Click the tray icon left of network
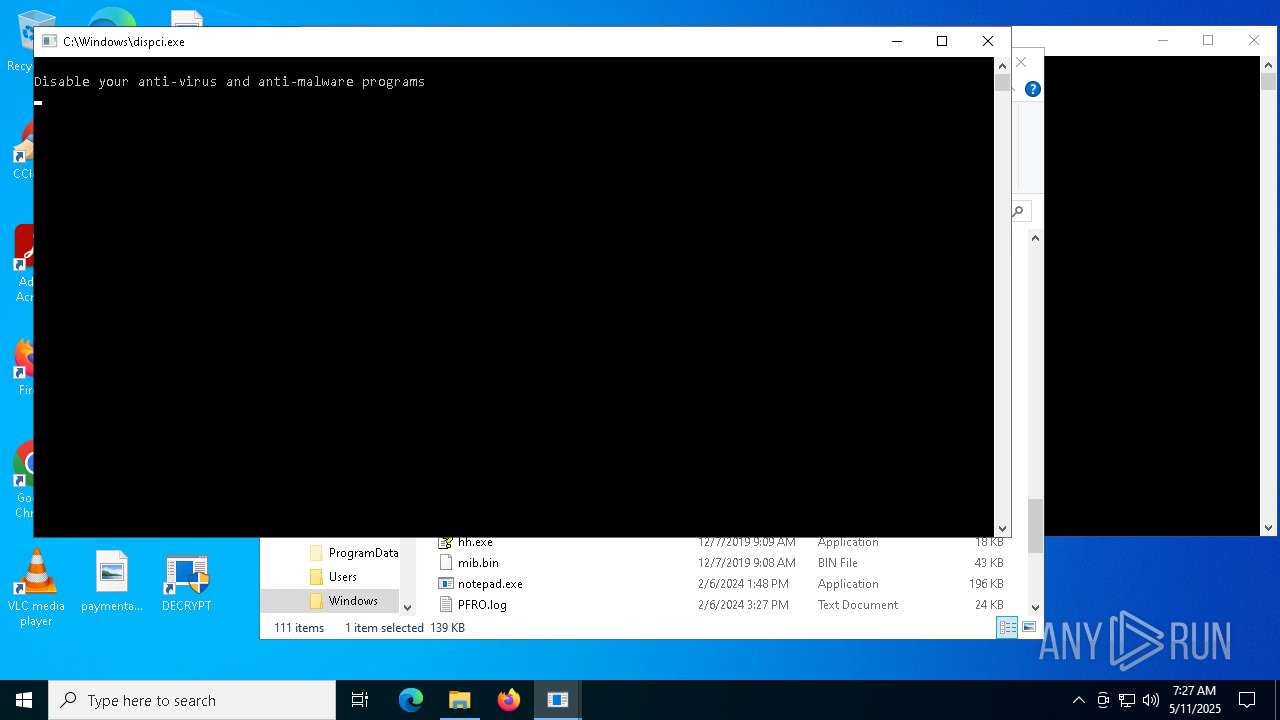 1103,700
